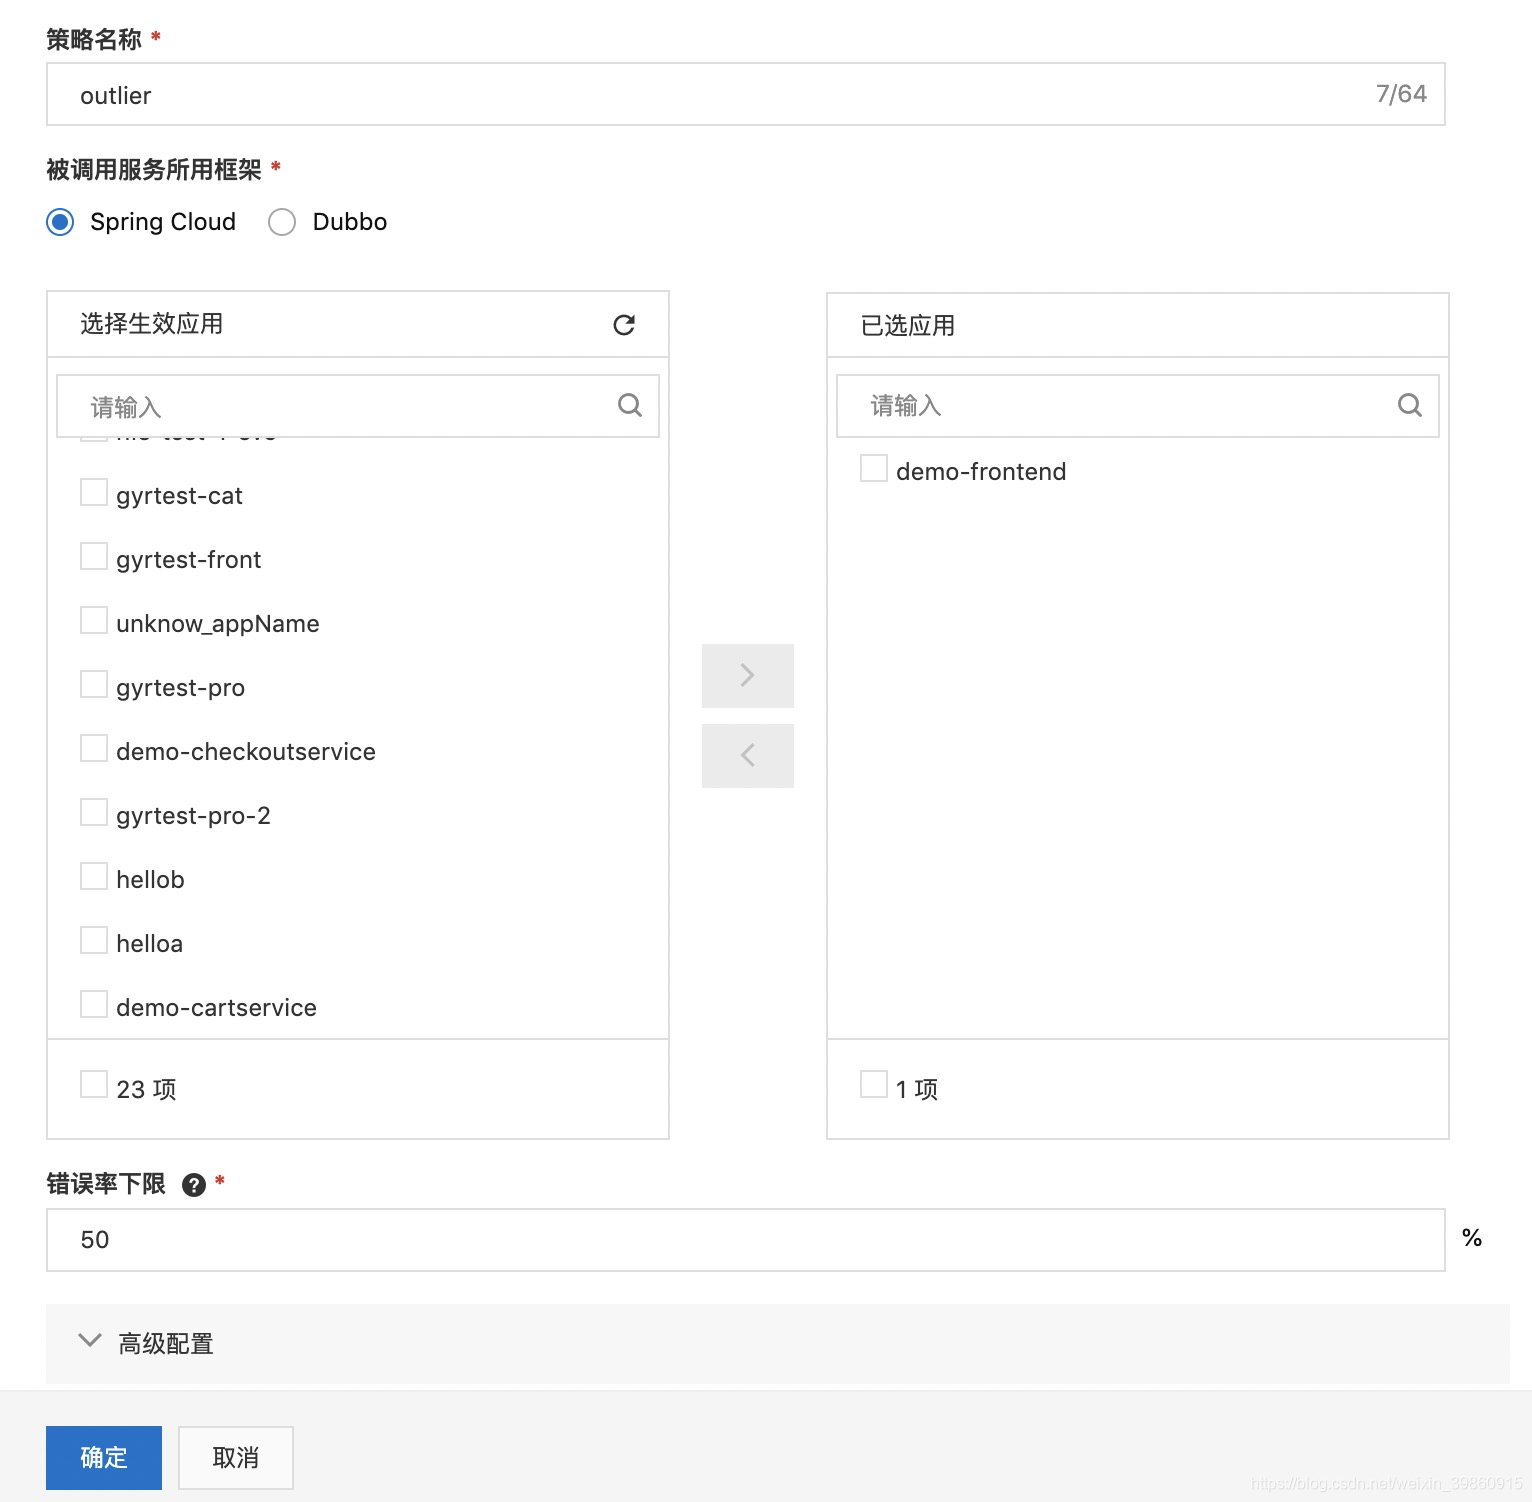Image resolution: width=1532 pixels, height=1502 pixels.
Task: Select the Spring Cloud radio button
Action: (60, 221)
